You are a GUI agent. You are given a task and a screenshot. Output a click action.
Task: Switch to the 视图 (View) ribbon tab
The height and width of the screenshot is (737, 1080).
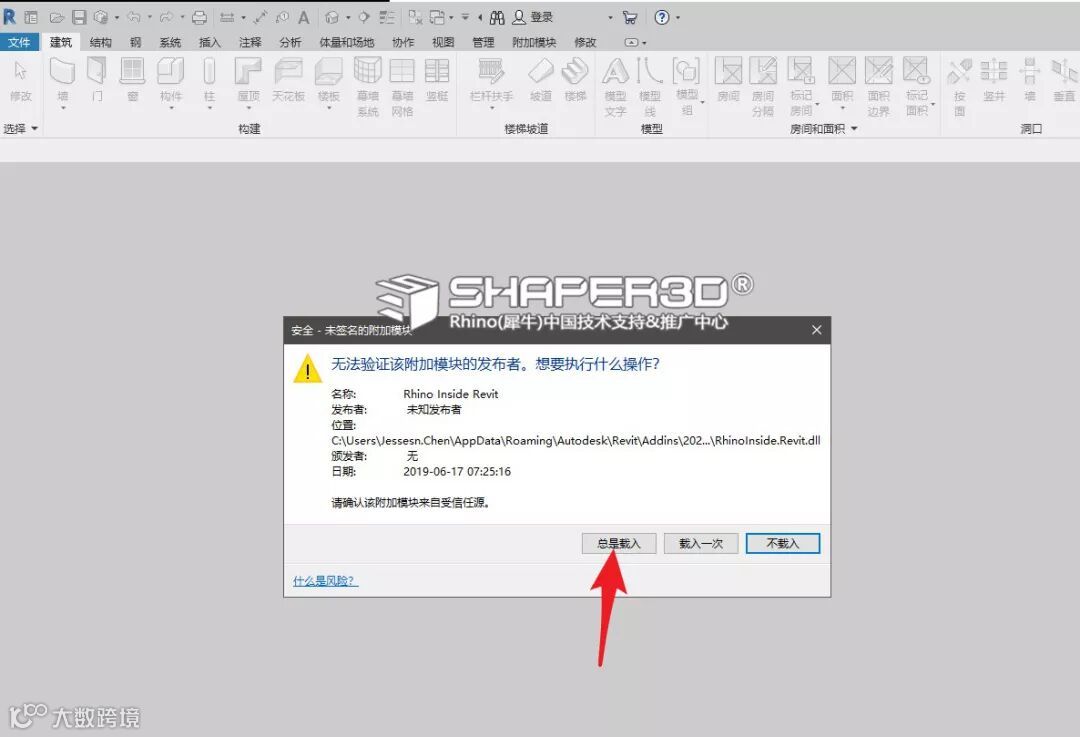[443, 42]
